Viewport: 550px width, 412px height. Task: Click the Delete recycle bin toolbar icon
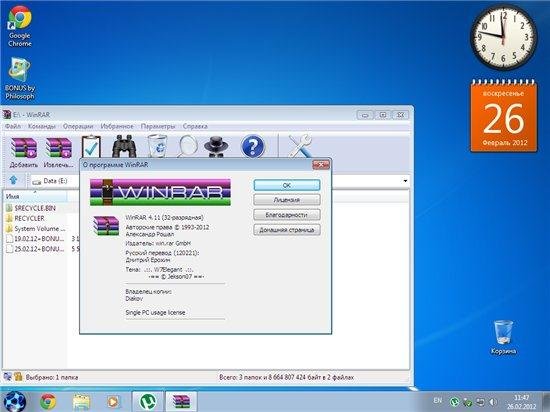[157, 146]
